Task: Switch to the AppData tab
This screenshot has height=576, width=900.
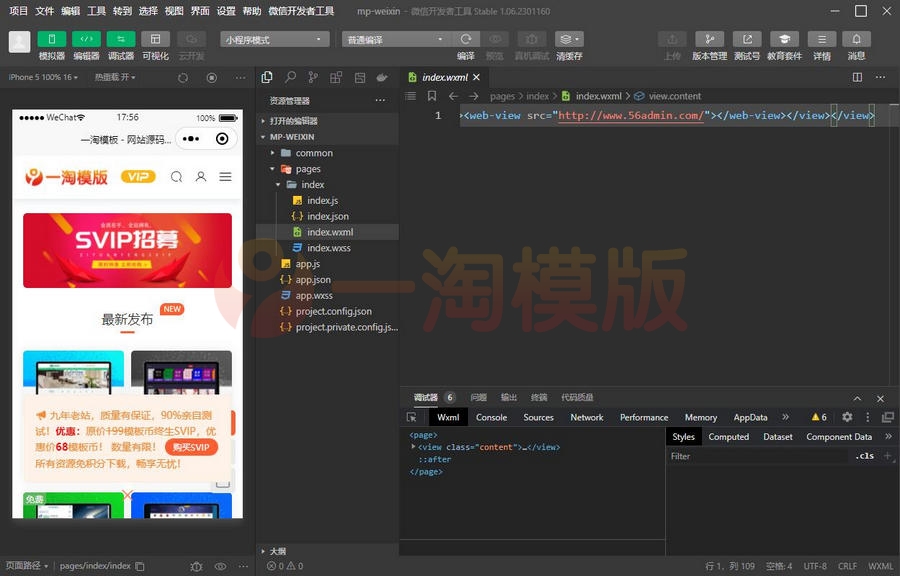Action: click(x=750, y=417)
